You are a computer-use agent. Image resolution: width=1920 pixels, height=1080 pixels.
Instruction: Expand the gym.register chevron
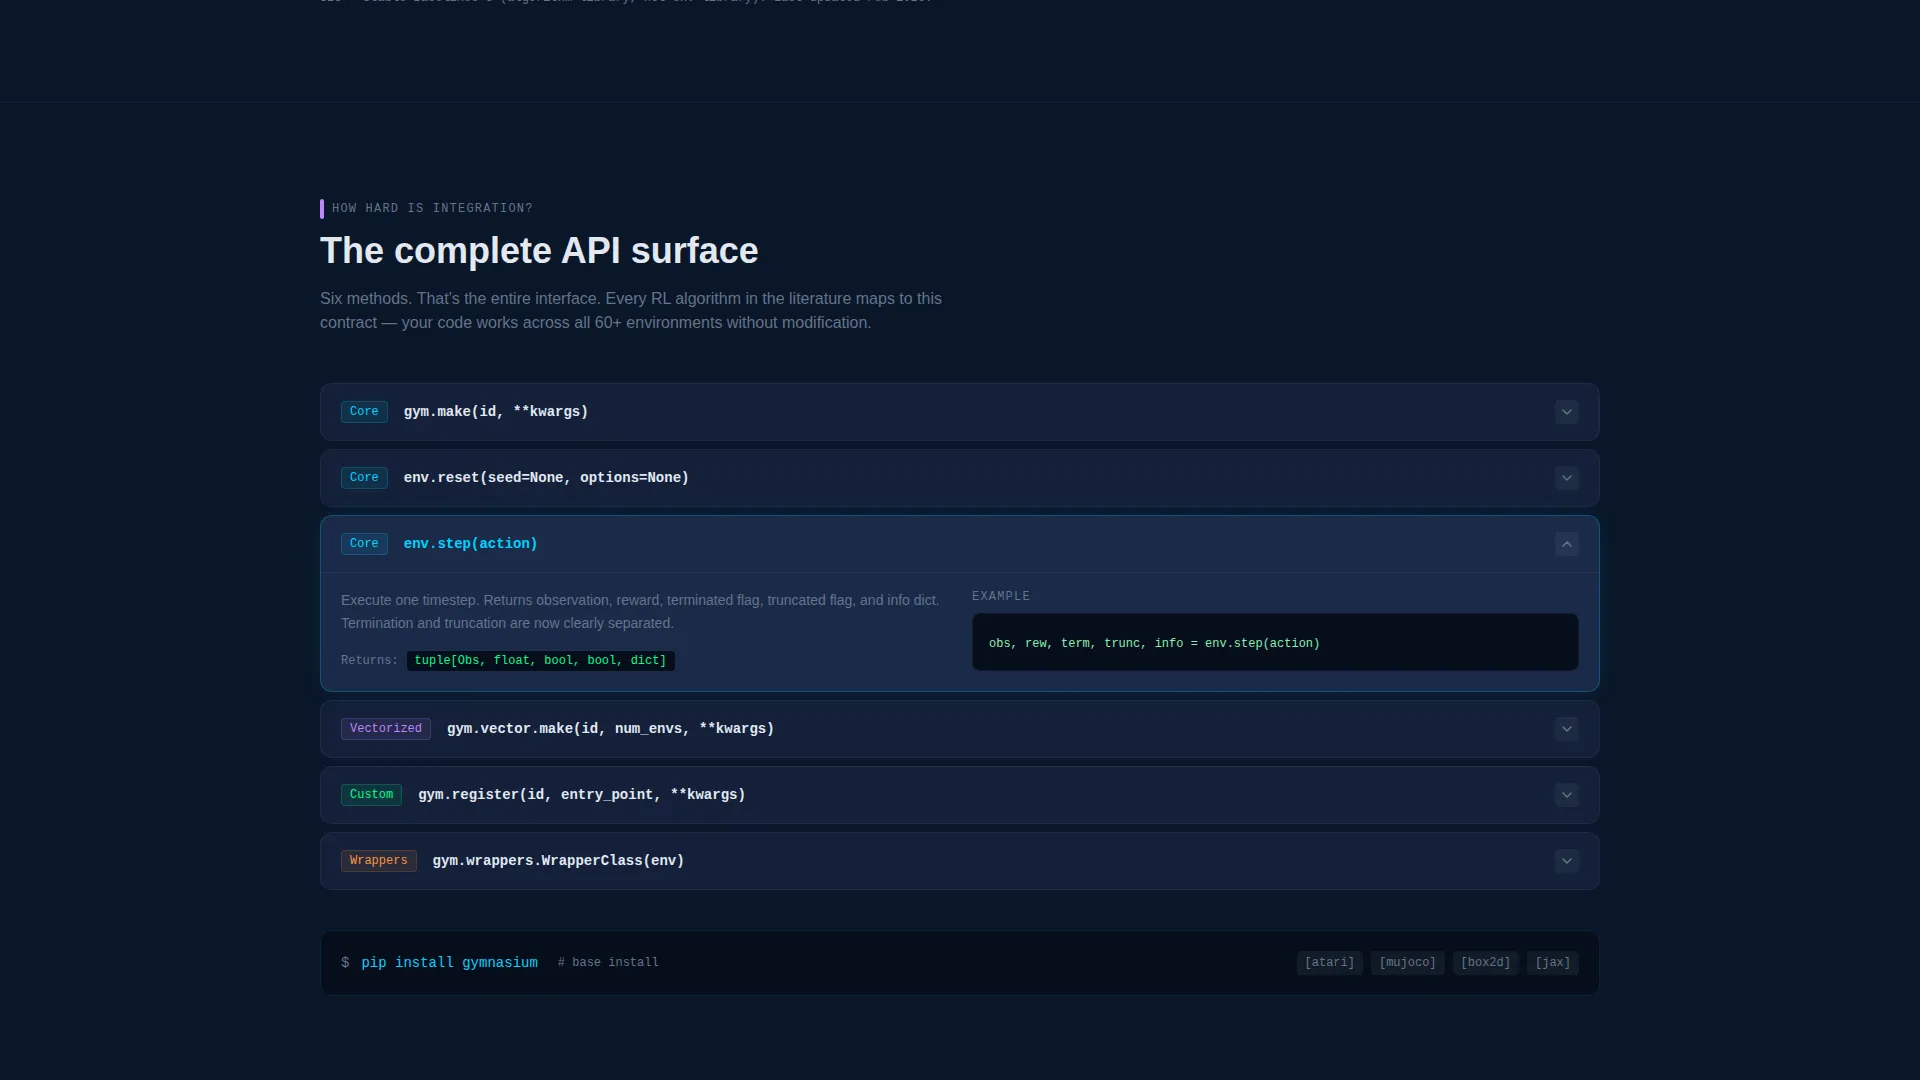tap(1567, 795)
